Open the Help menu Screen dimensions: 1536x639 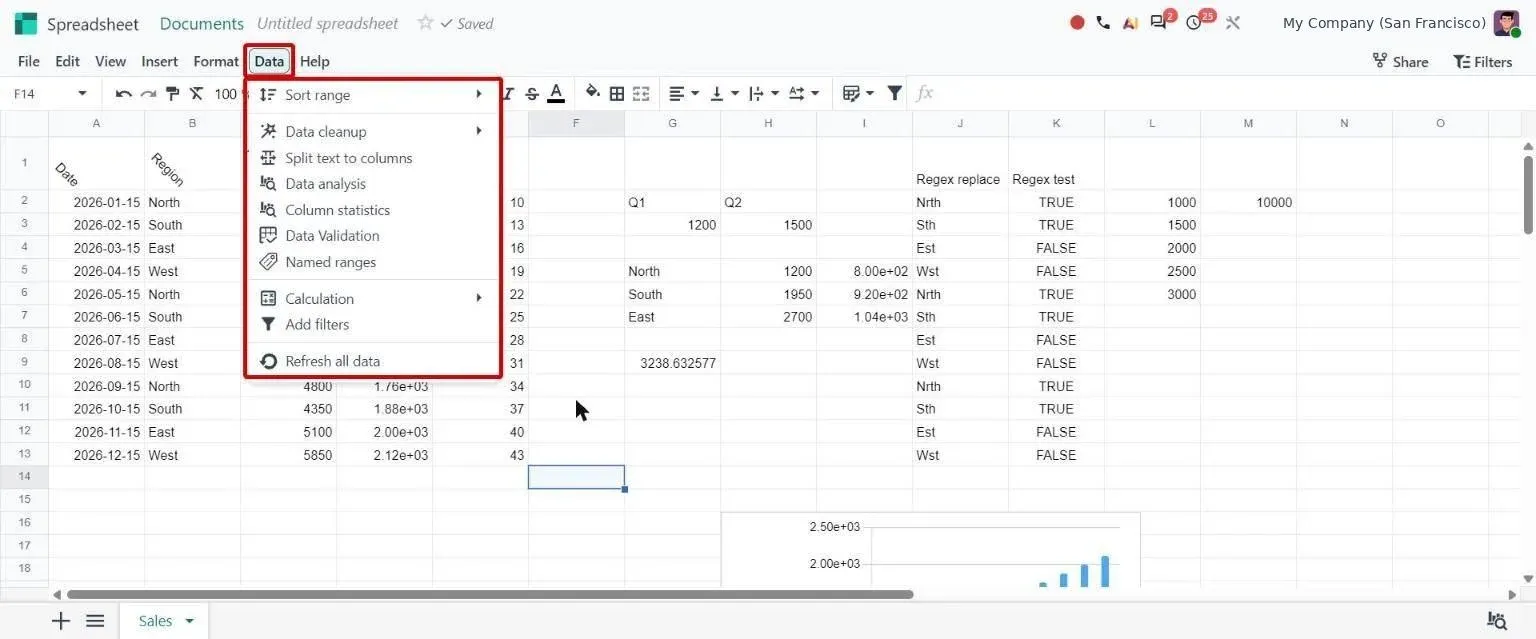(315, 61)
